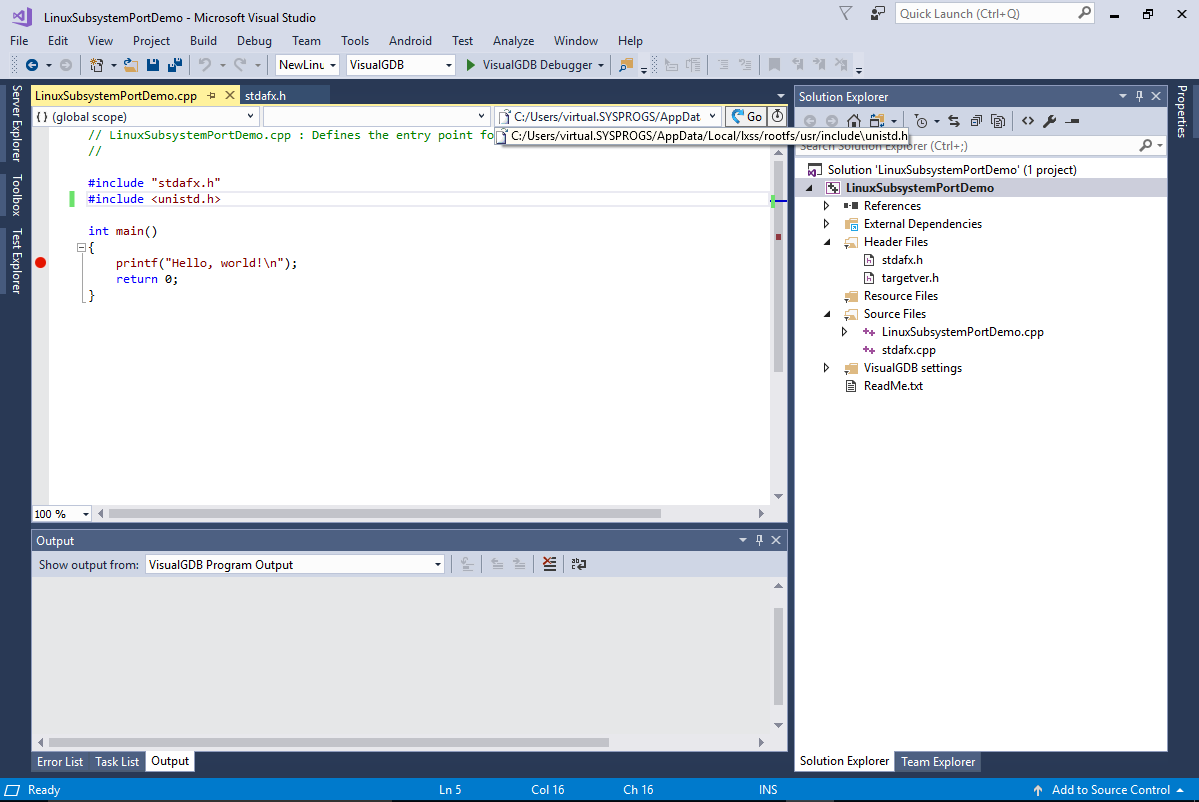Screen dimensions: 1199x802
Task: Open the Android menu
Action: click(x=410, y=41)
